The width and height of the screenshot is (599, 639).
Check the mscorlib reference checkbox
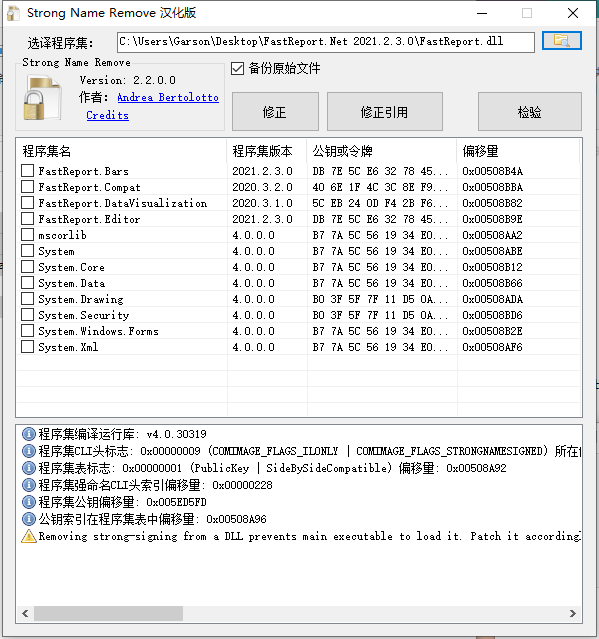tap(27, 234)
